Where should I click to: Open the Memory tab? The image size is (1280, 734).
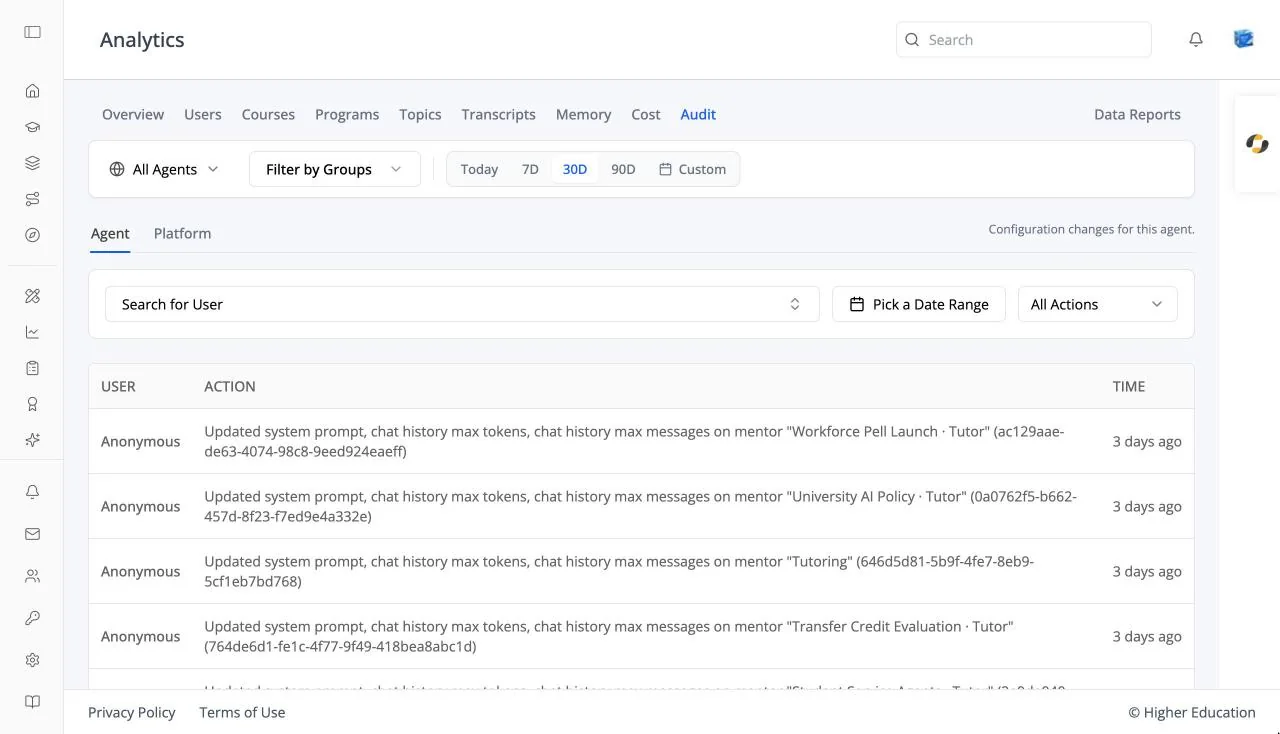(x=584, y=114)
